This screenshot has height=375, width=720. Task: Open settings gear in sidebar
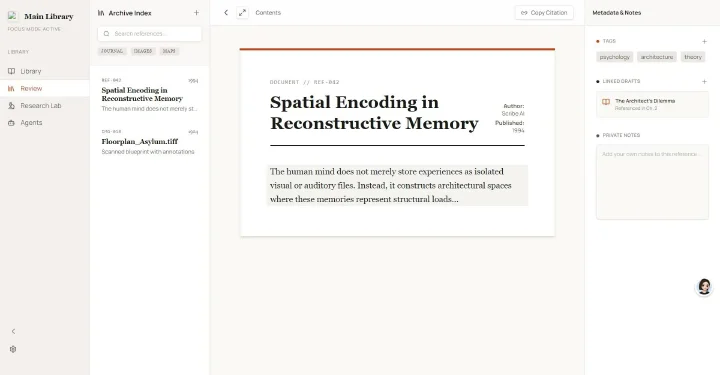pyautogui.click(x=13, y=349)
